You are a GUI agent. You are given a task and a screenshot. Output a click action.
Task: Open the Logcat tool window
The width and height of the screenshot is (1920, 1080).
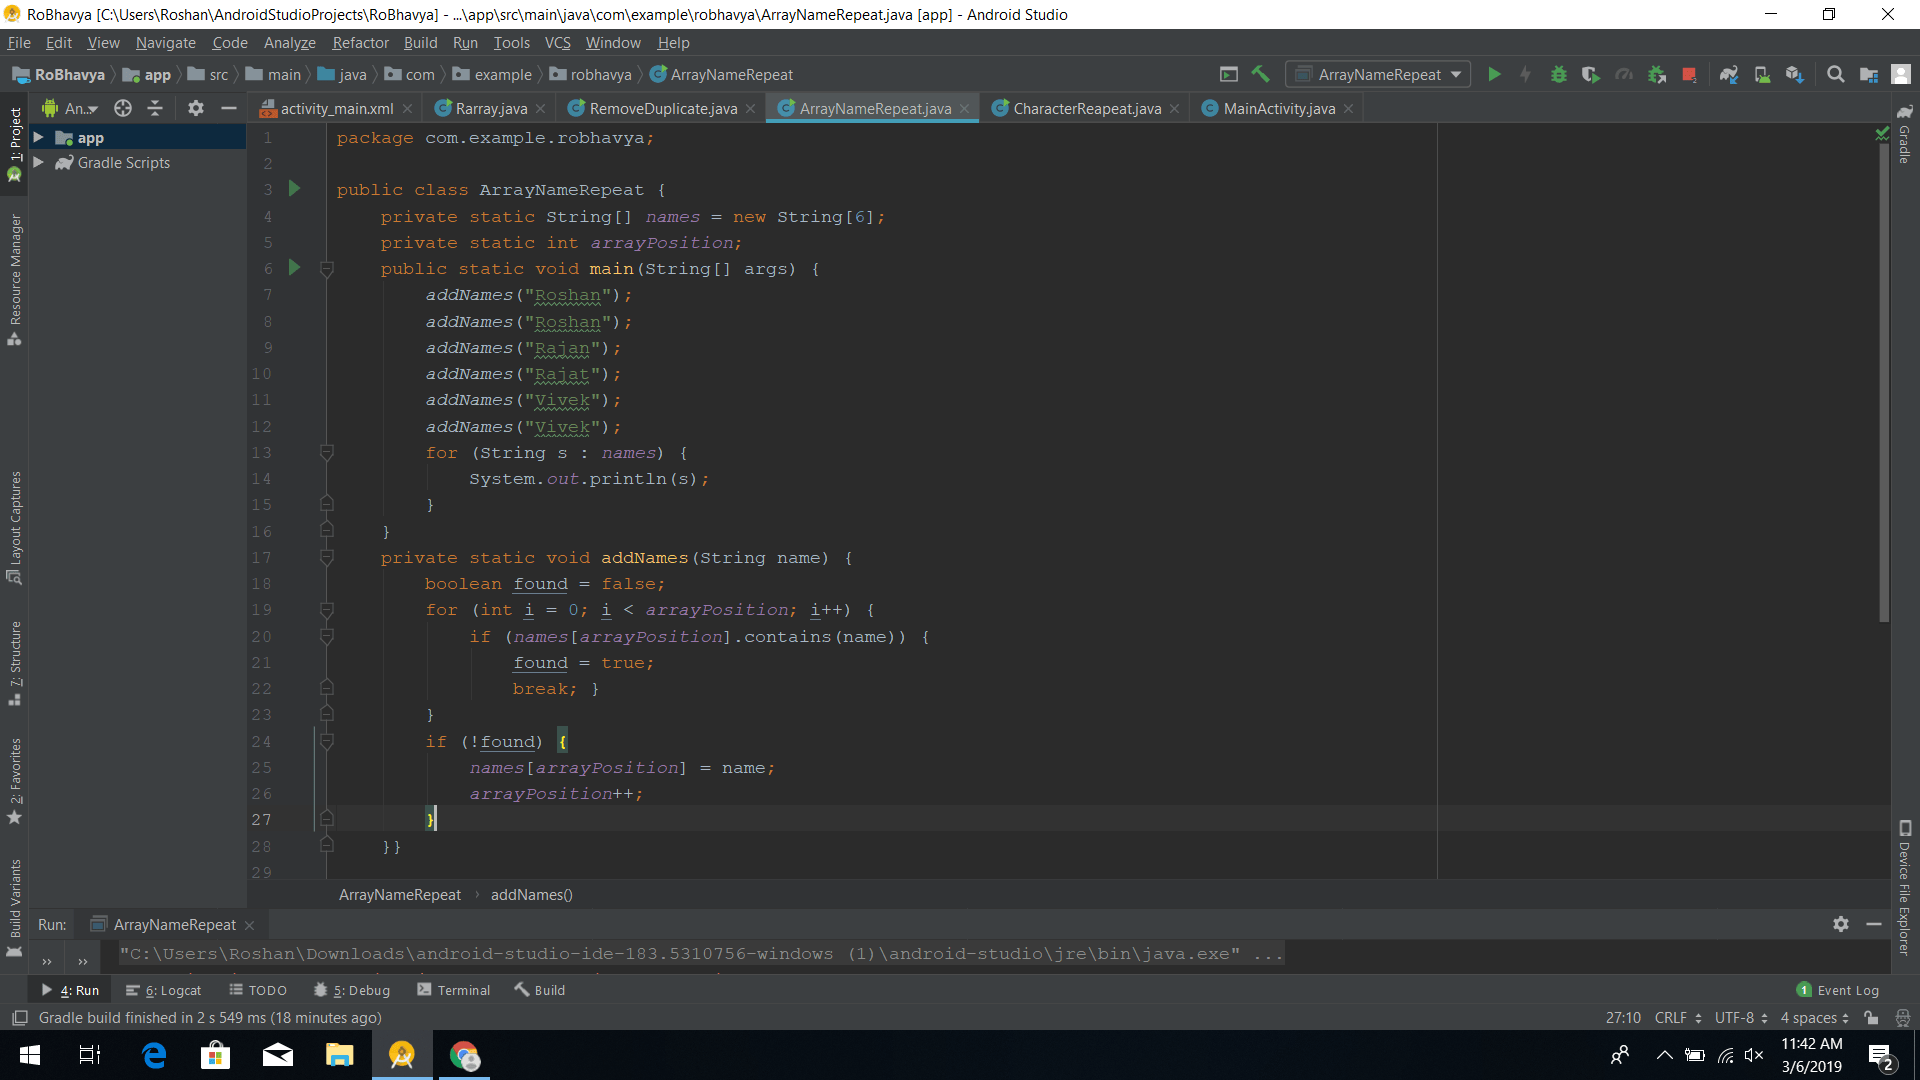(x=163, y=990)
